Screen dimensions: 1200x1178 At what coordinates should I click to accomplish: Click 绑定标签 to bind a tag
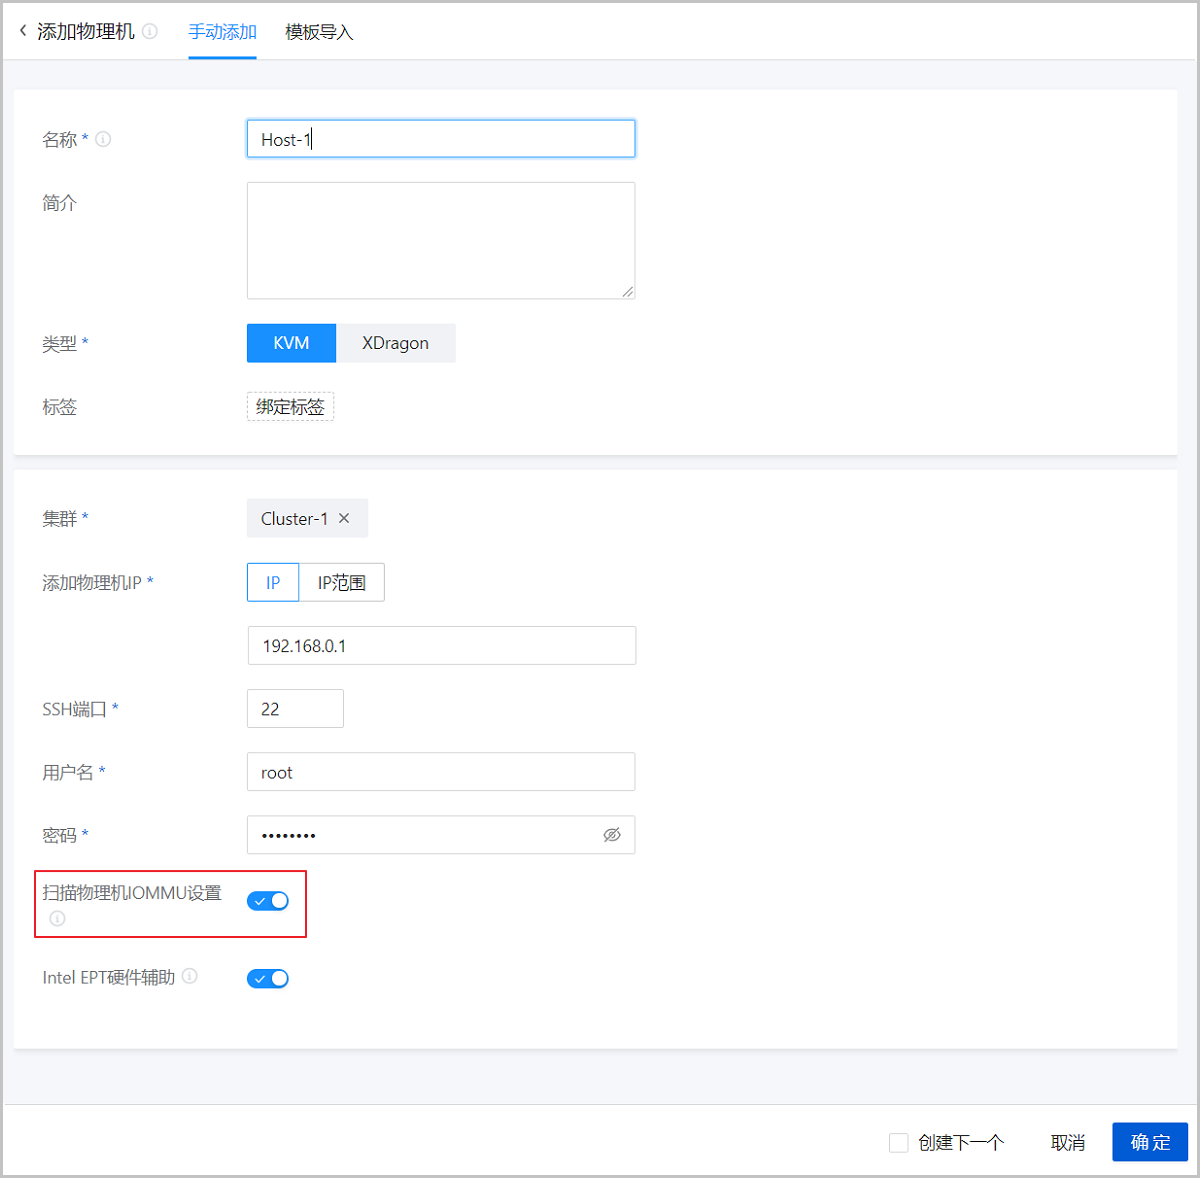(290, 406)
